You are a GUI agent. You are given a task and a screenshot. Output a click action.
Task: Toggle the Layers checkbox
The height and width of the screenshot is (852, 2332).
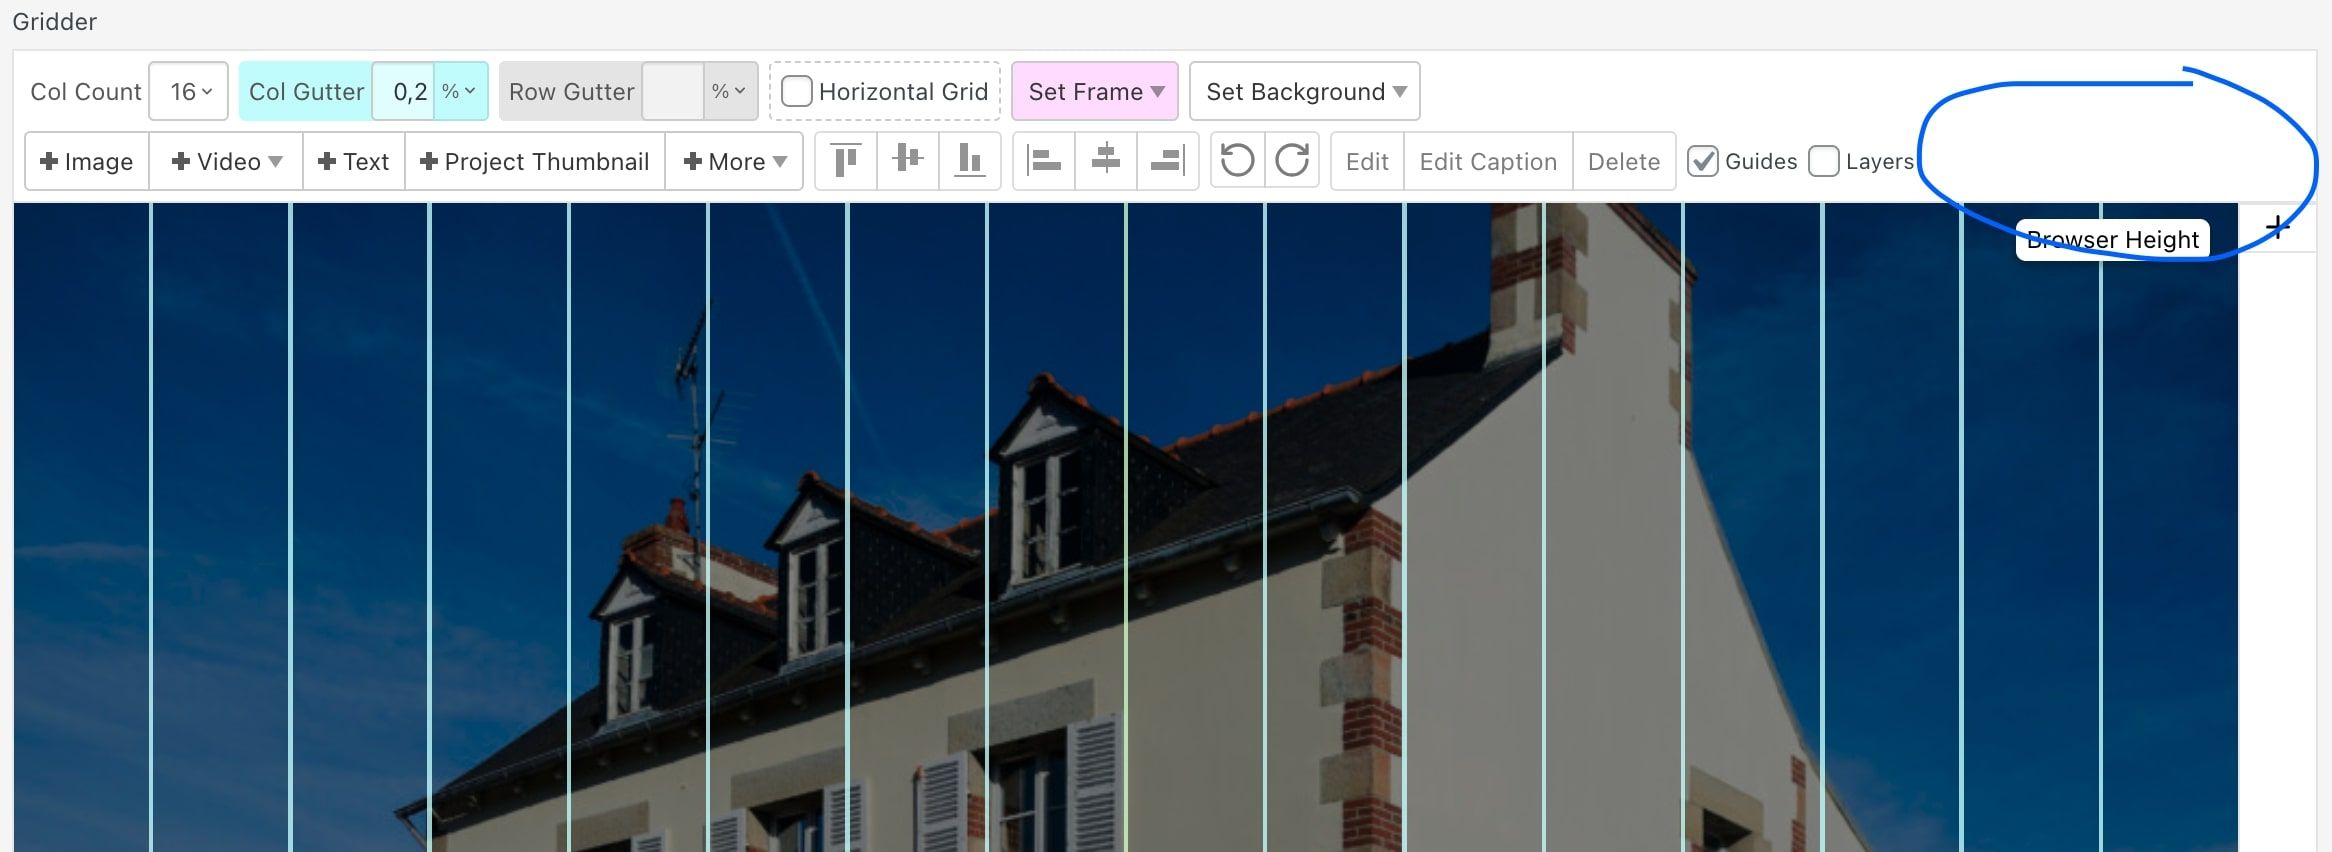click(1824, 161)
